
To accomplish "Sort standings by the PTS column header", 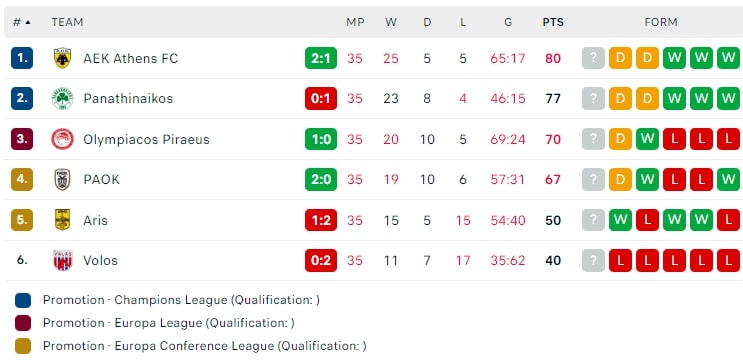I will pyautogui.click(x=553, y=22).
